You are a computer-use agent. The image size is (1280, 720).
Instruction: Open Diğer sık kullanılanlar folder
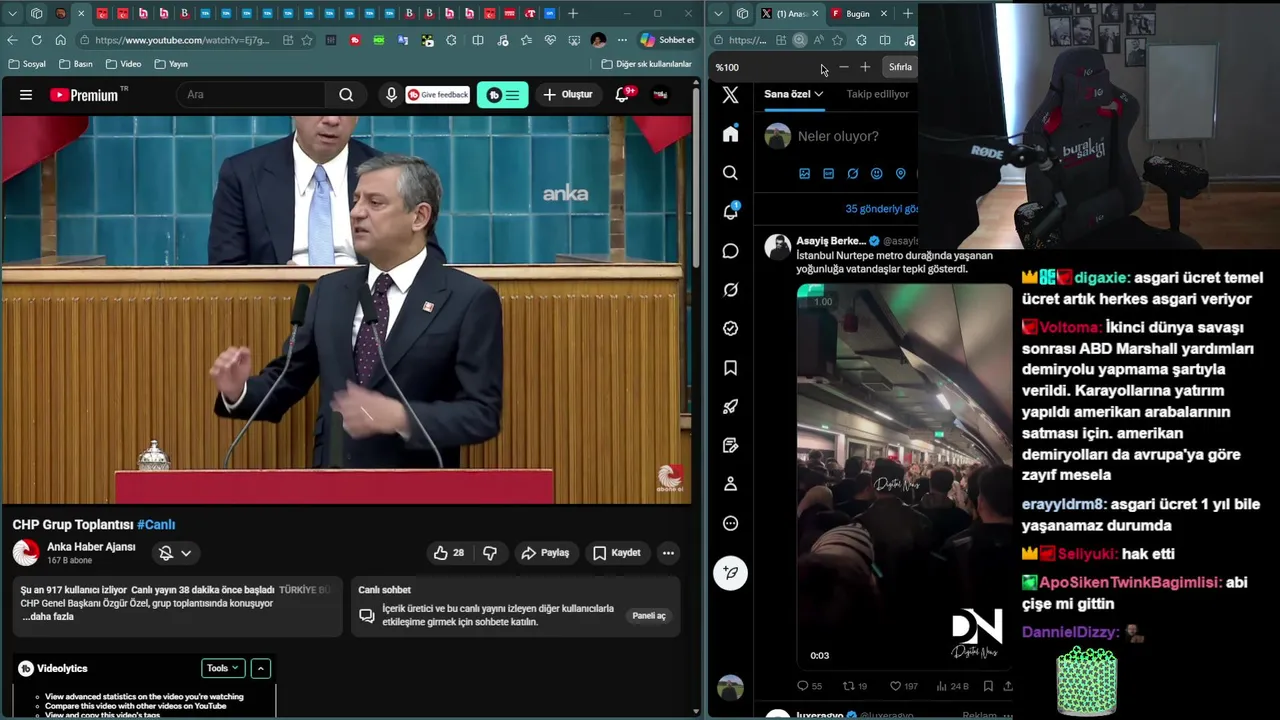tap(646, 64)
